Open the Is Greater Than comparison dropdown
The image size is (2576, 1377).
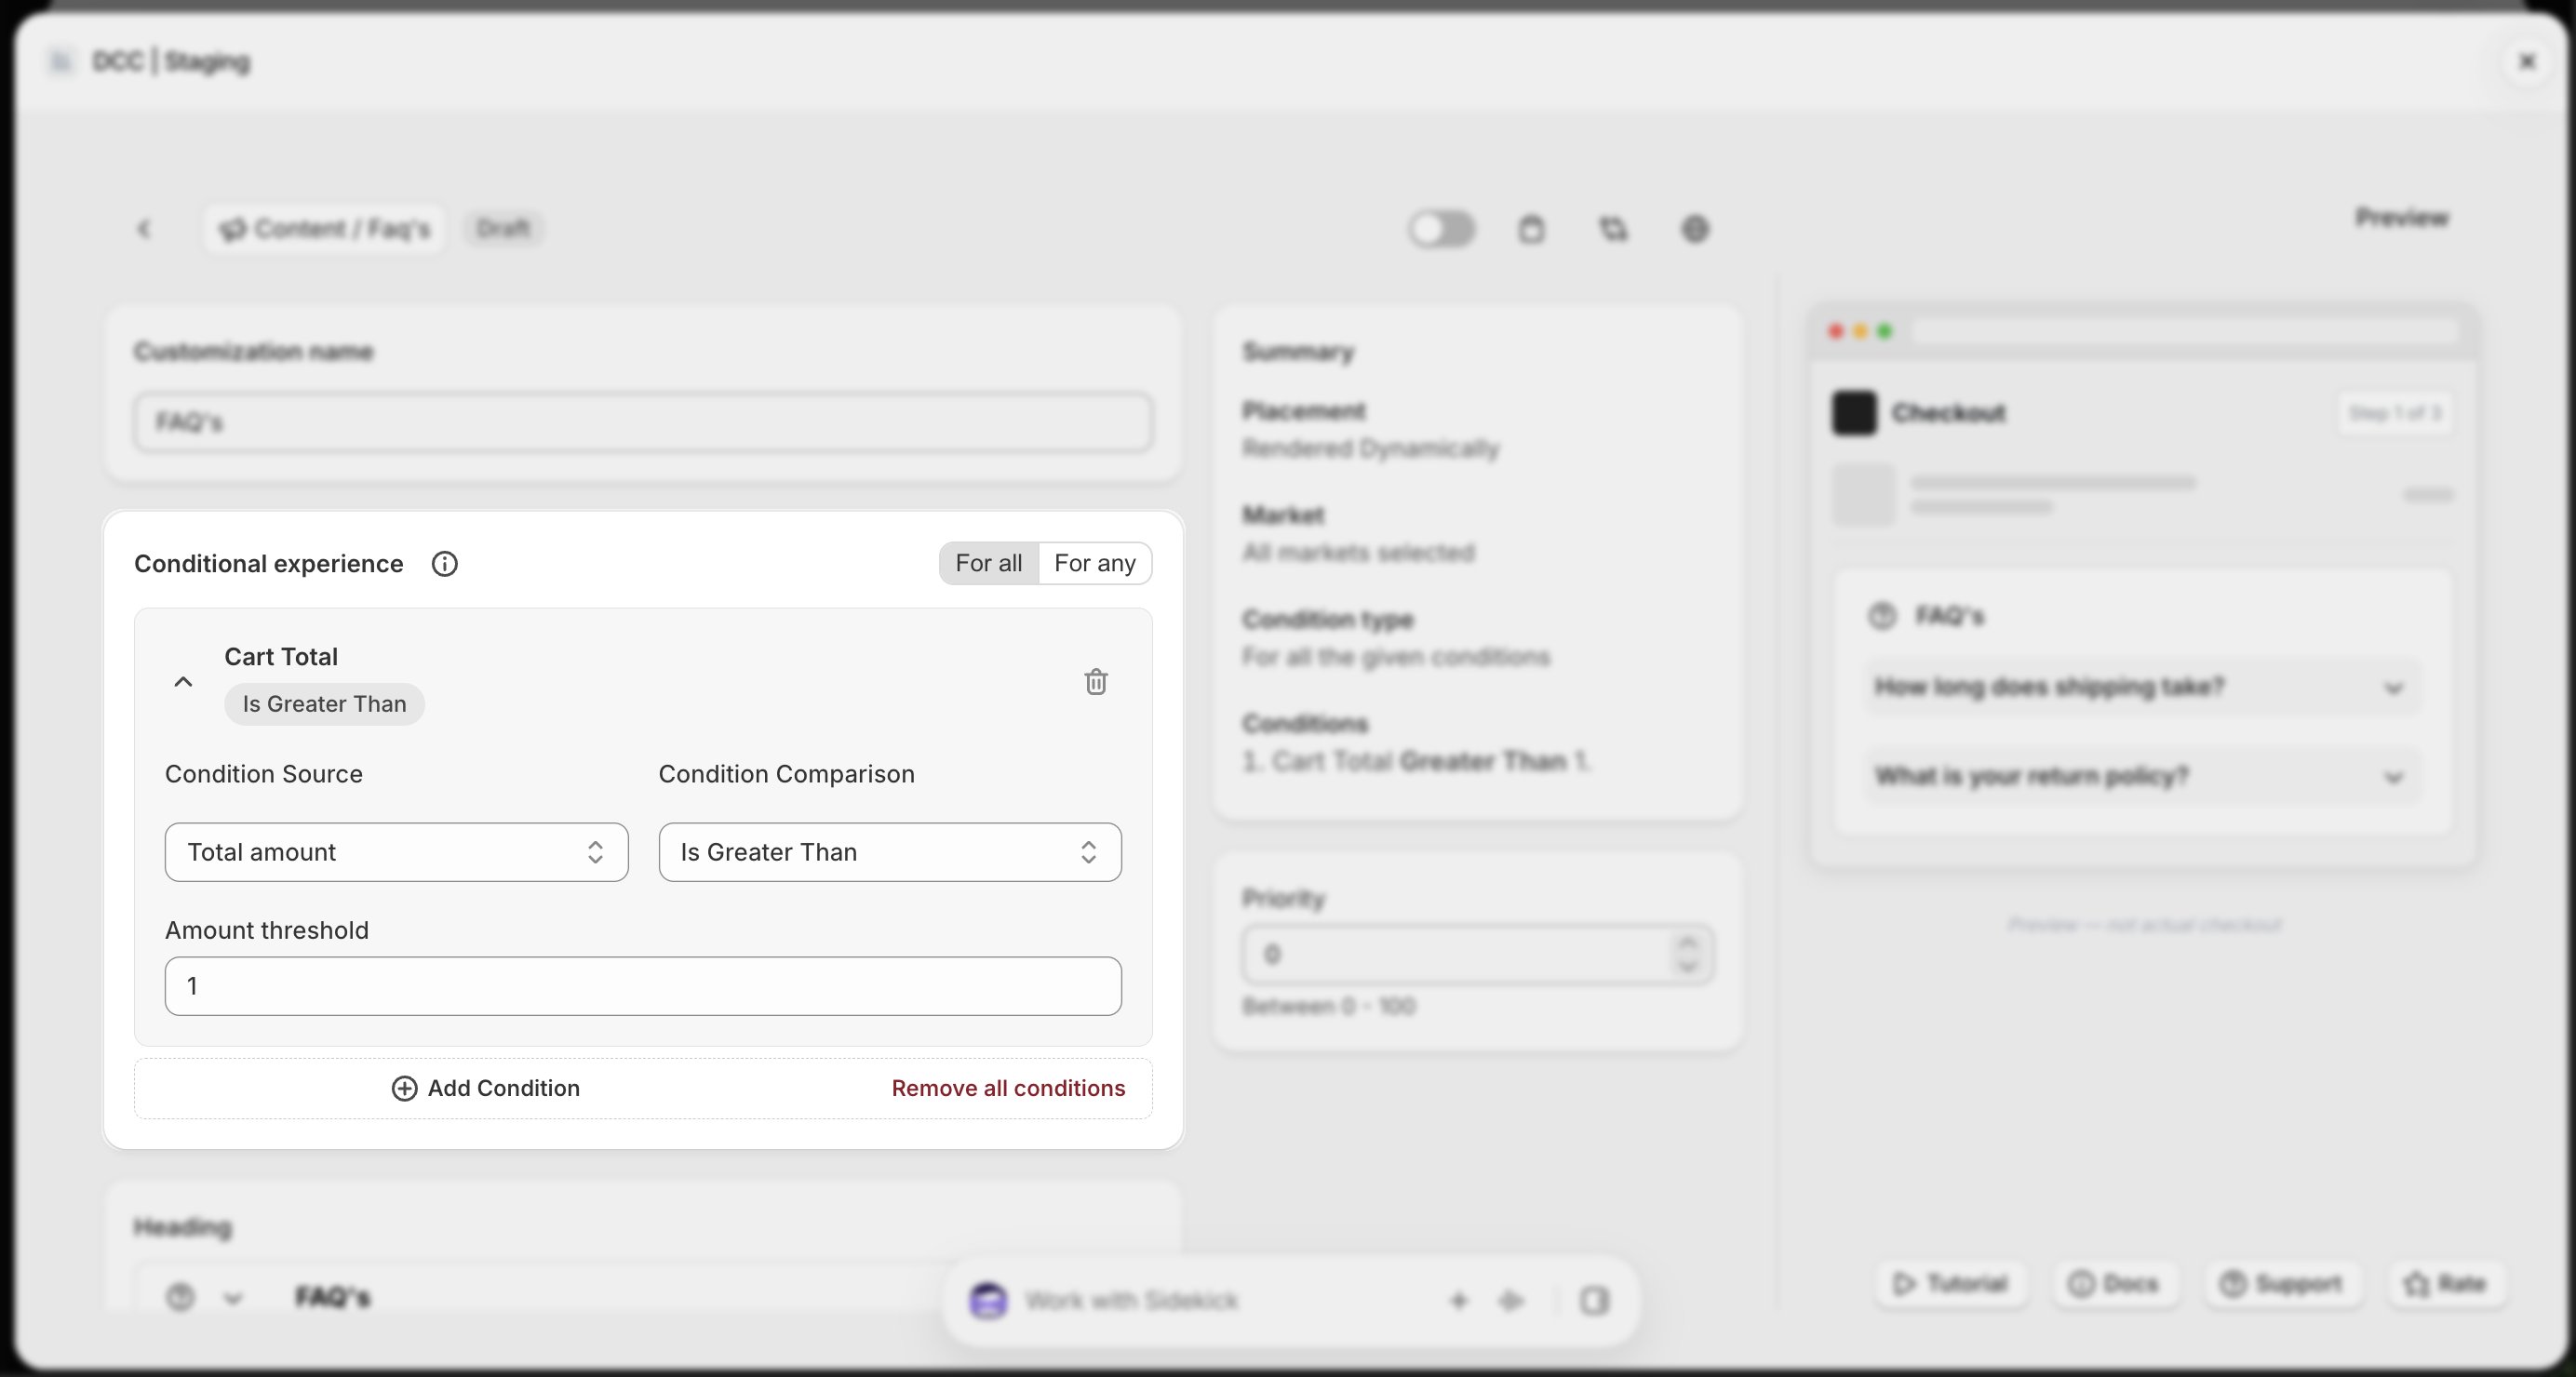pyautogui.click(x=889, y=852)
